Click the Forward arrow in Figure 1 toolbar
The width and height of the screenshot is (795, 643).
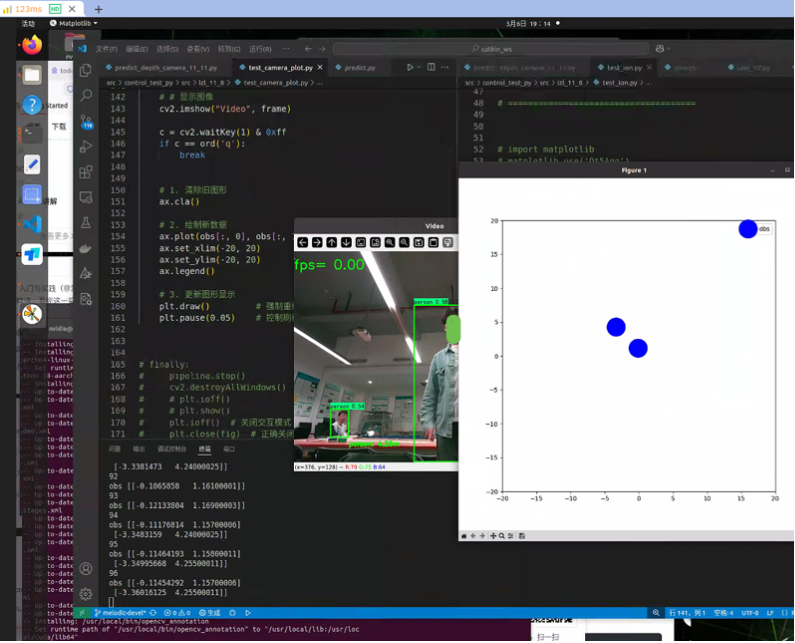pos(482,536)
